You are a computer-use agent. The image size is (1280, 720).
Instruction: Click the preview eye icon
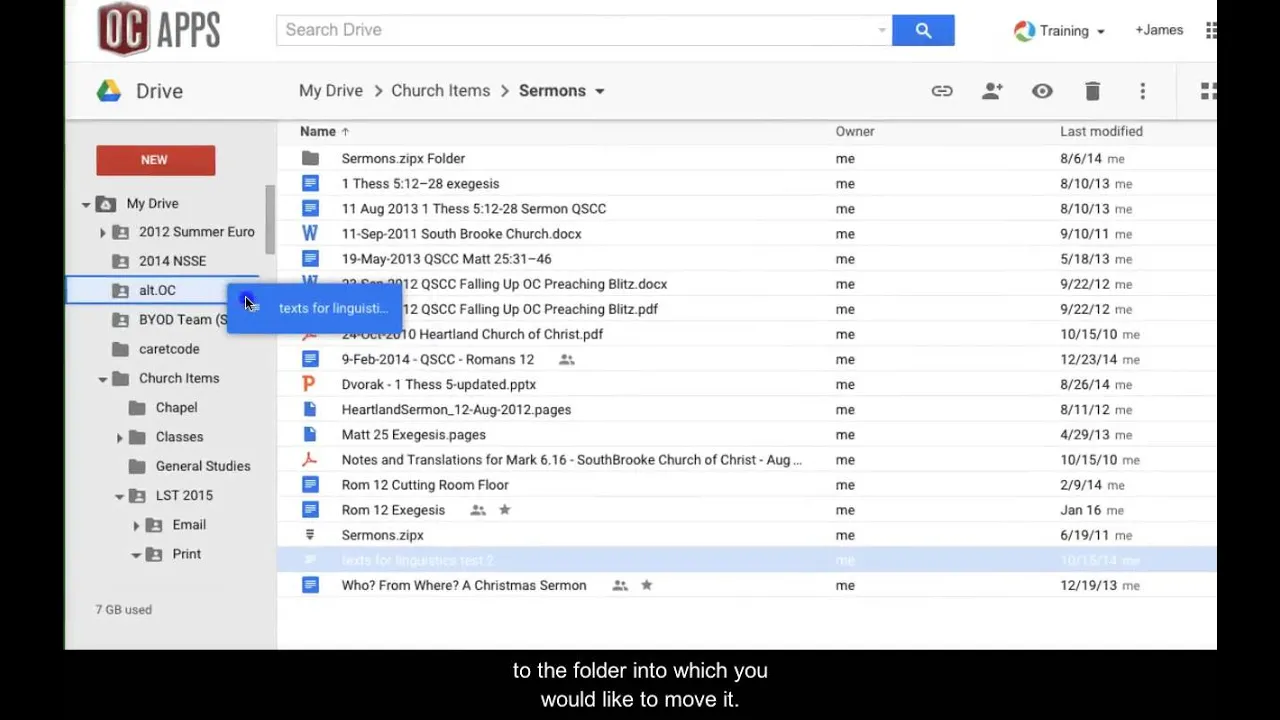(x=1042, y=91)
